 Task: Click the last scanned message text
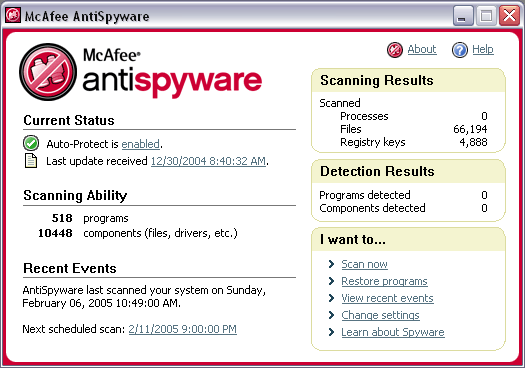click(144, 297)
